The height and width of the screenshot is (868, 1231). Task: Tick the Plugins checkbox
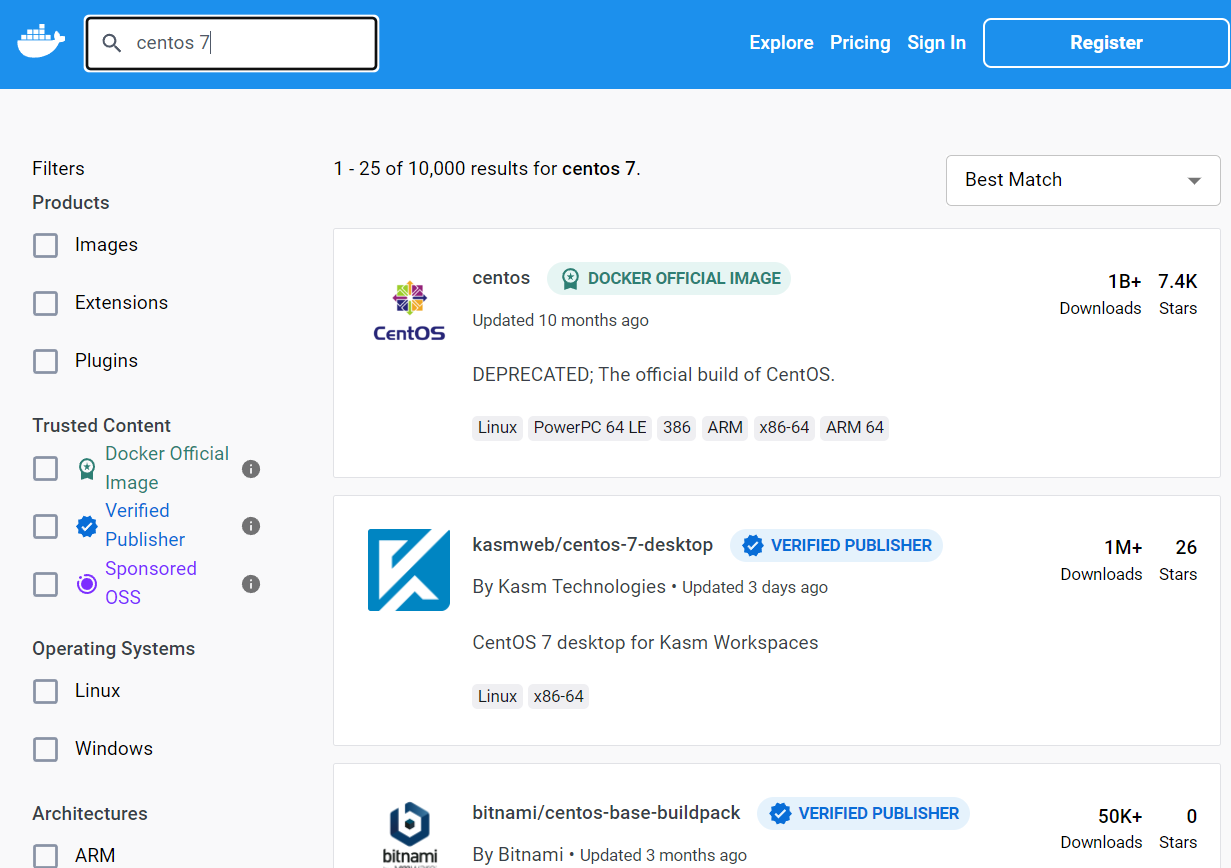click(46, 361)
